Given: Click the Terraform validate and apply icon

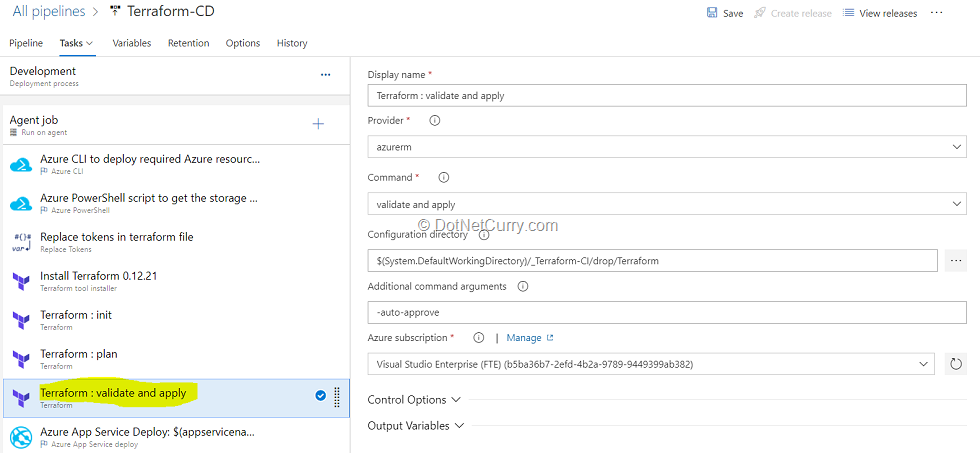Looking at the screenshot, I should point(21,398).
